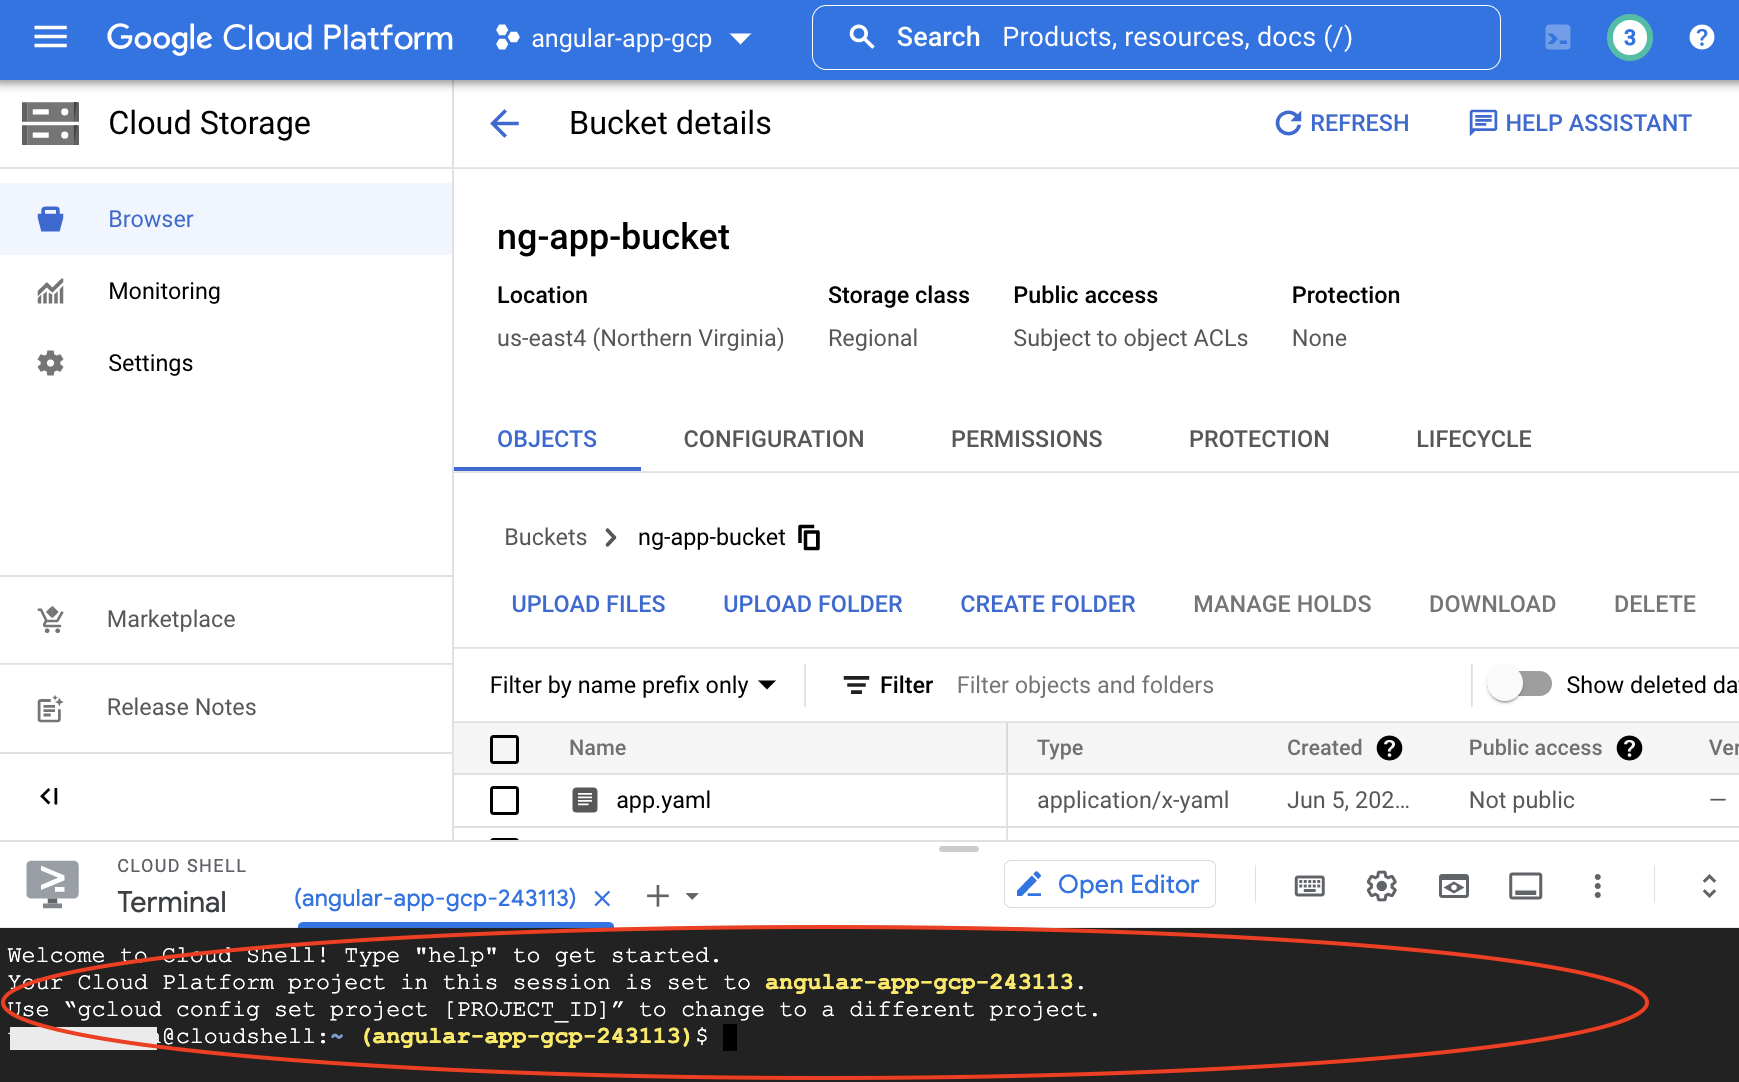Click the session information icon

click(x=1525, y=886)
